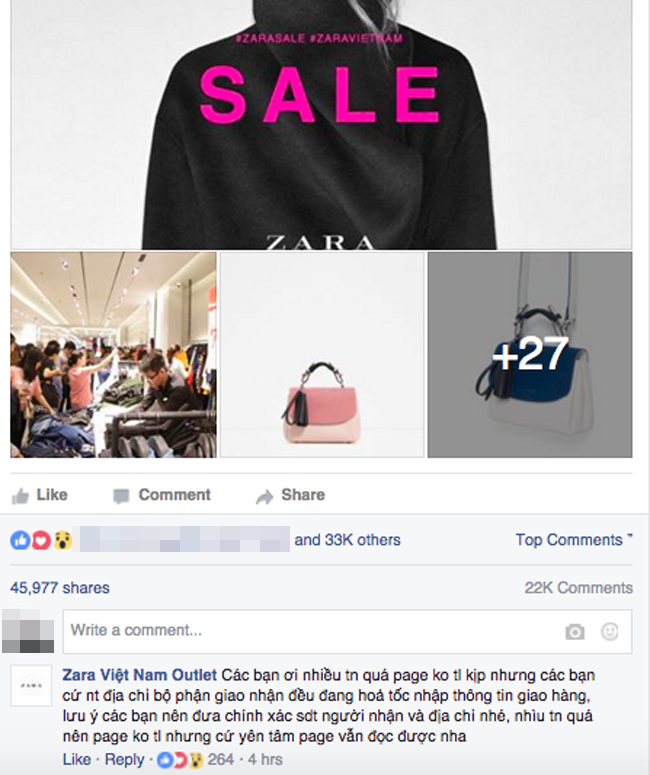Click the blue Like reaction icon

[x=20, y=540]
